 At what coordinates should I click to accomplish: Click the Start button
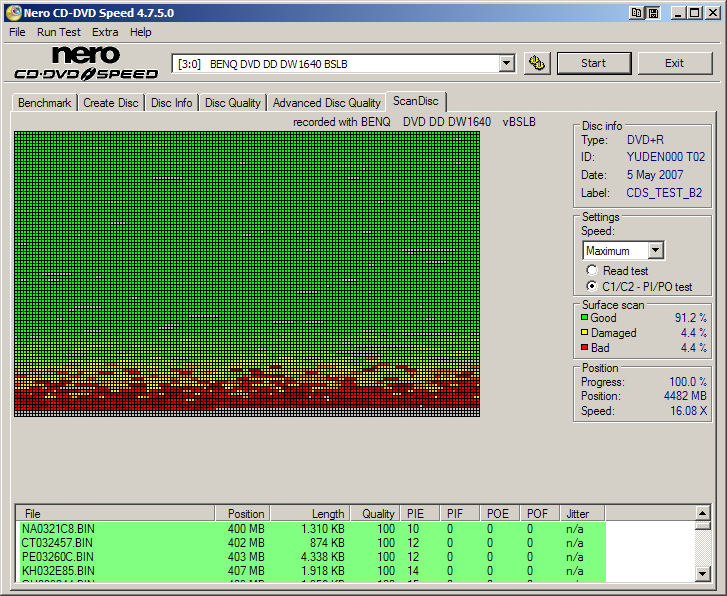[594, 63]
